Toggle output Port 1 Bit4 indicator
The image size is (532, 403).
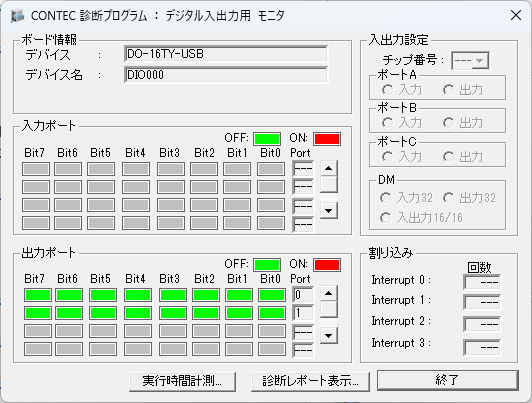[137, 313]
